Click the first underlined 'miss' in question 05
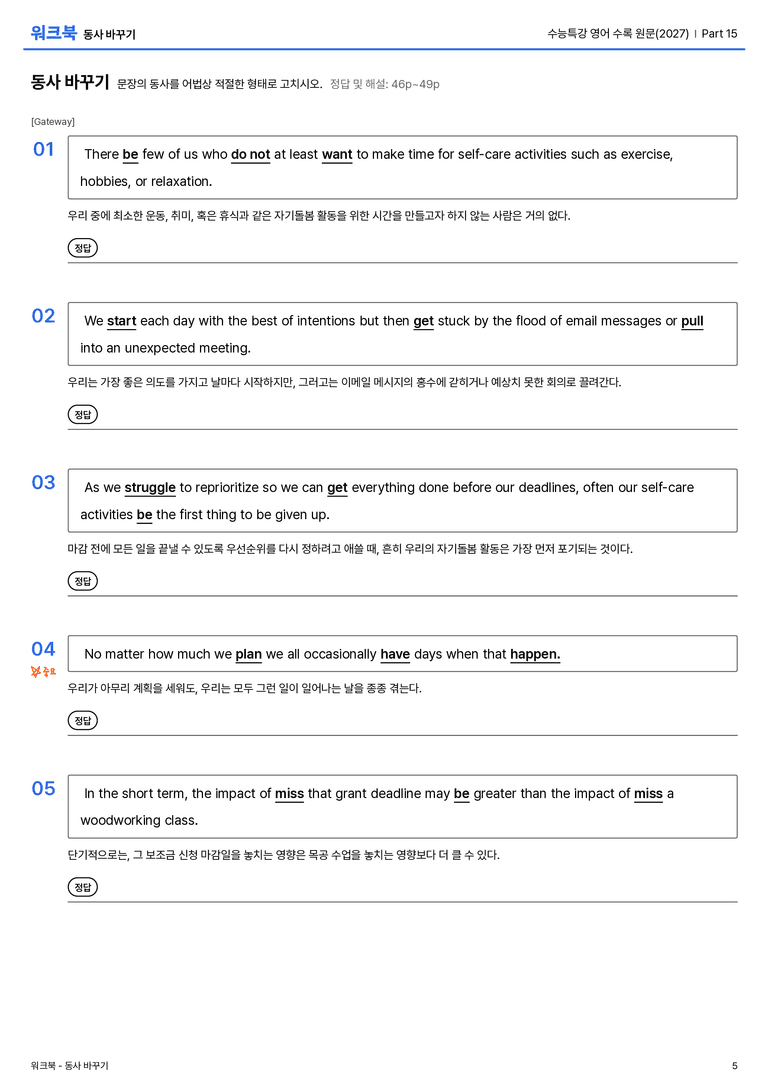 click(289, 794)
